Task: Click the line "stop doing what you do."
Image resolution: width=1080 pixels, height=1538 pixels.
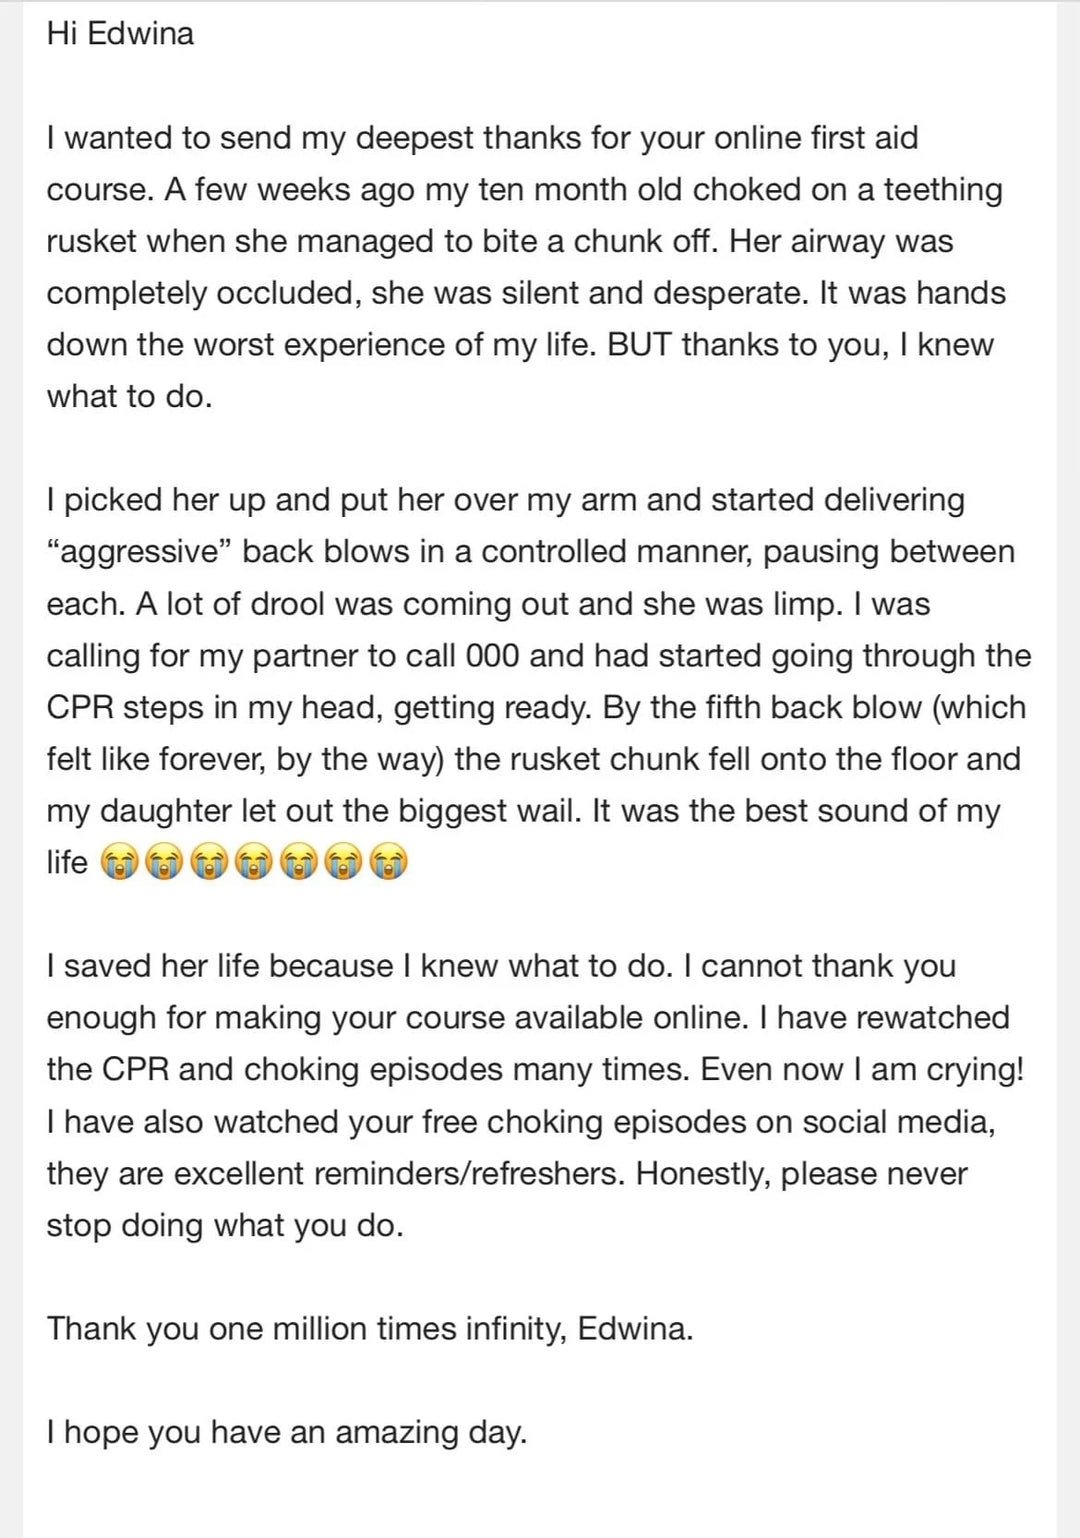Action: point(225,1225)
